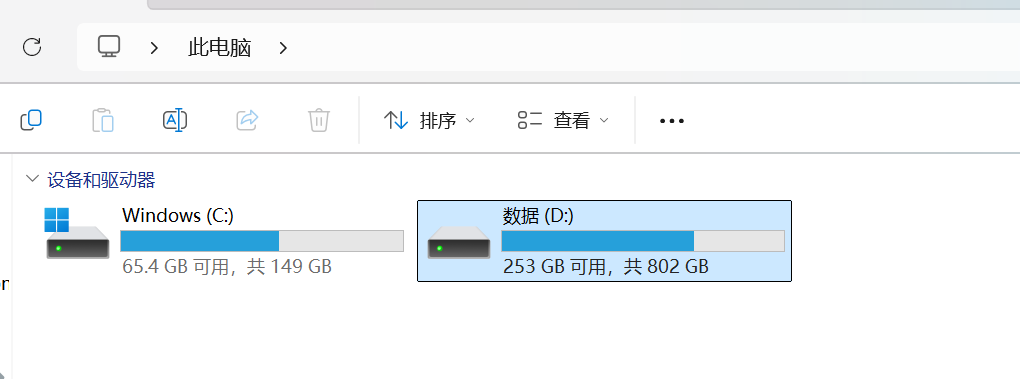
Task: Click the computer icon in address bar
Action: point(109,46)
